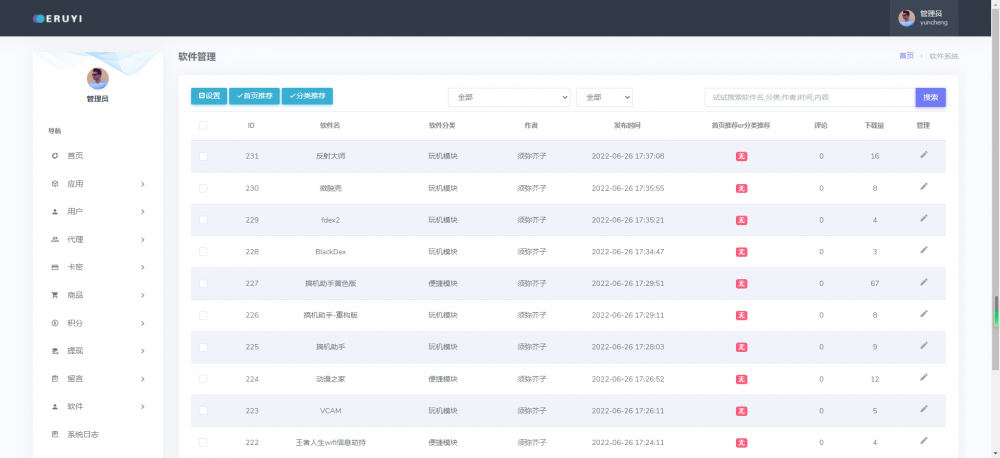Open the wide 全部 category dropdown
Viewport: 1000px width, 458px height.
point(508,97)
